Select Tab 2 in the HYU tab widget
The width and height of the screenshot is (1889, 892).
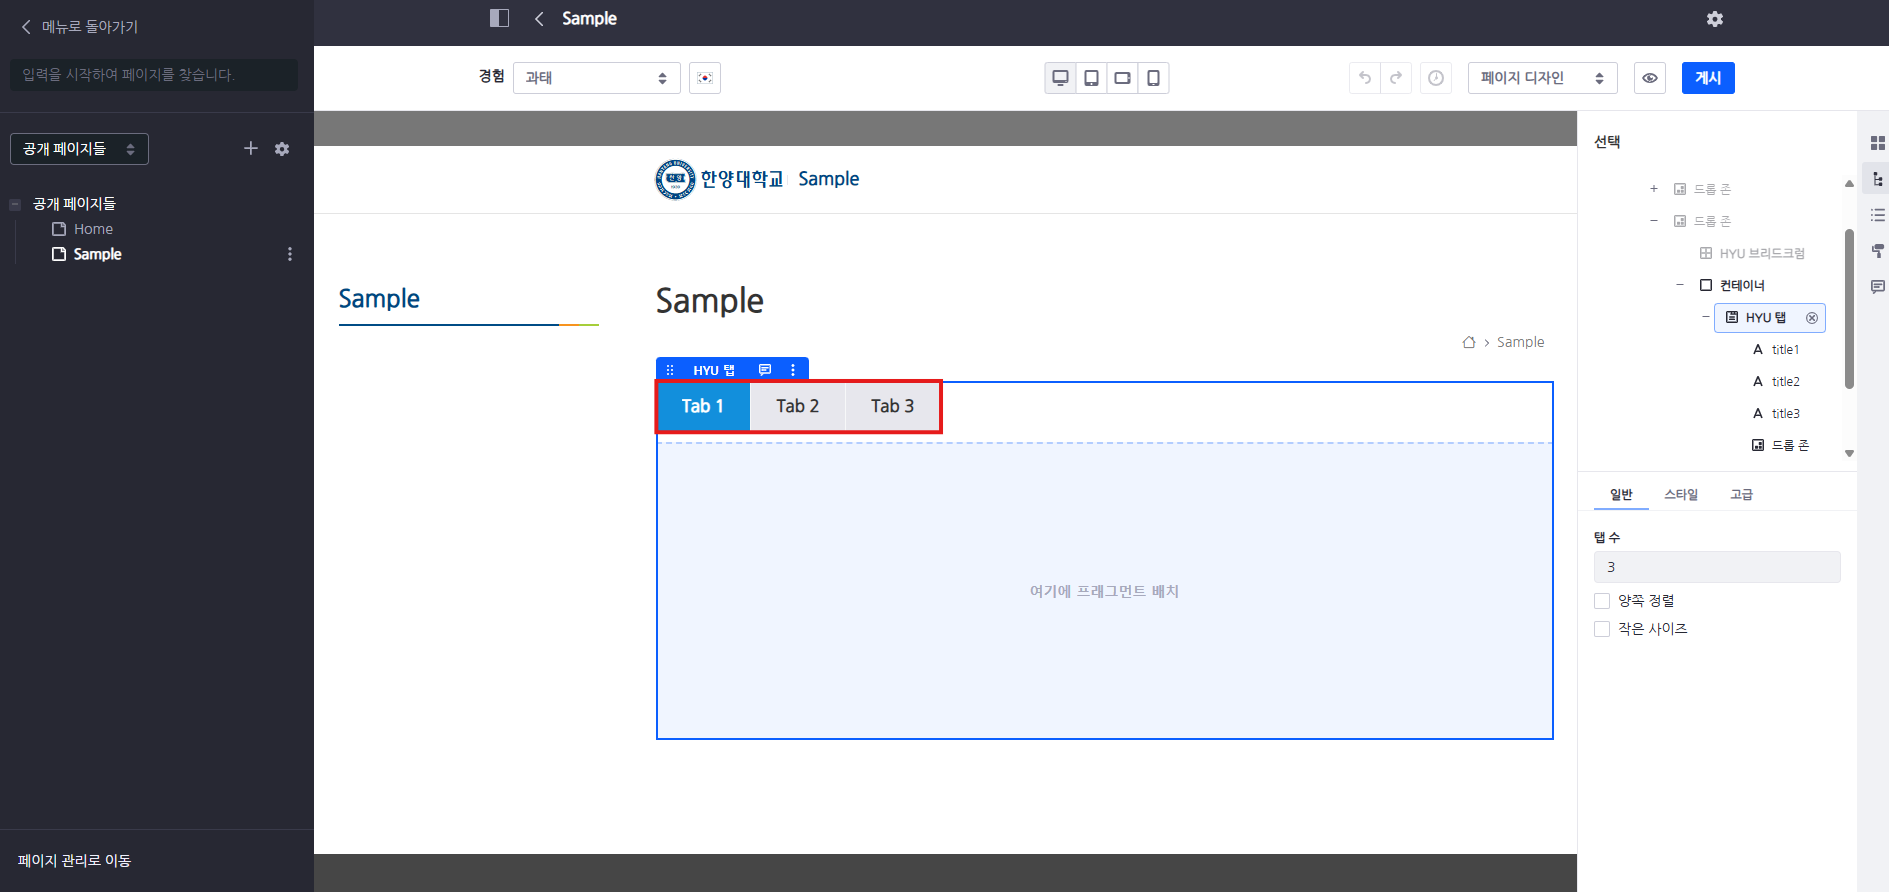tap(797, 406)
